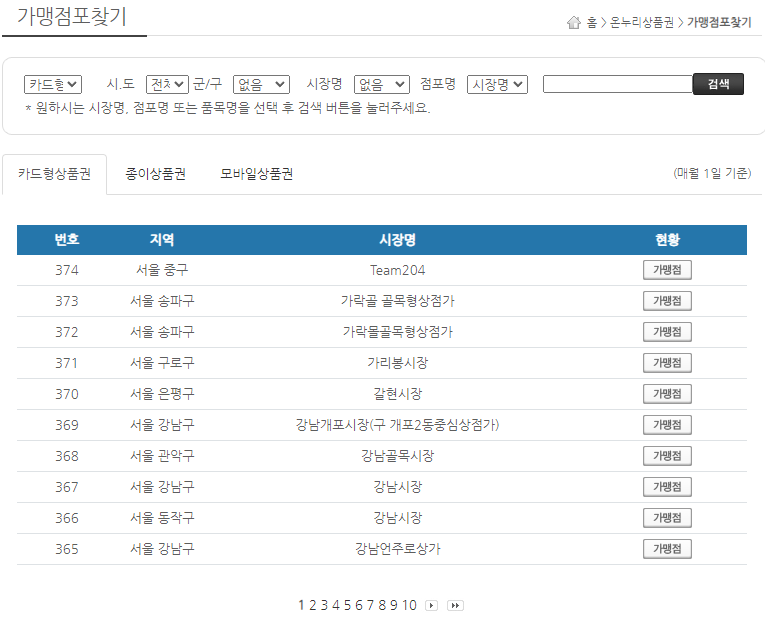Click 가맹점 button for Team204
The width and height of the screenshot is (765, 627).
click(x=667, y=270)
